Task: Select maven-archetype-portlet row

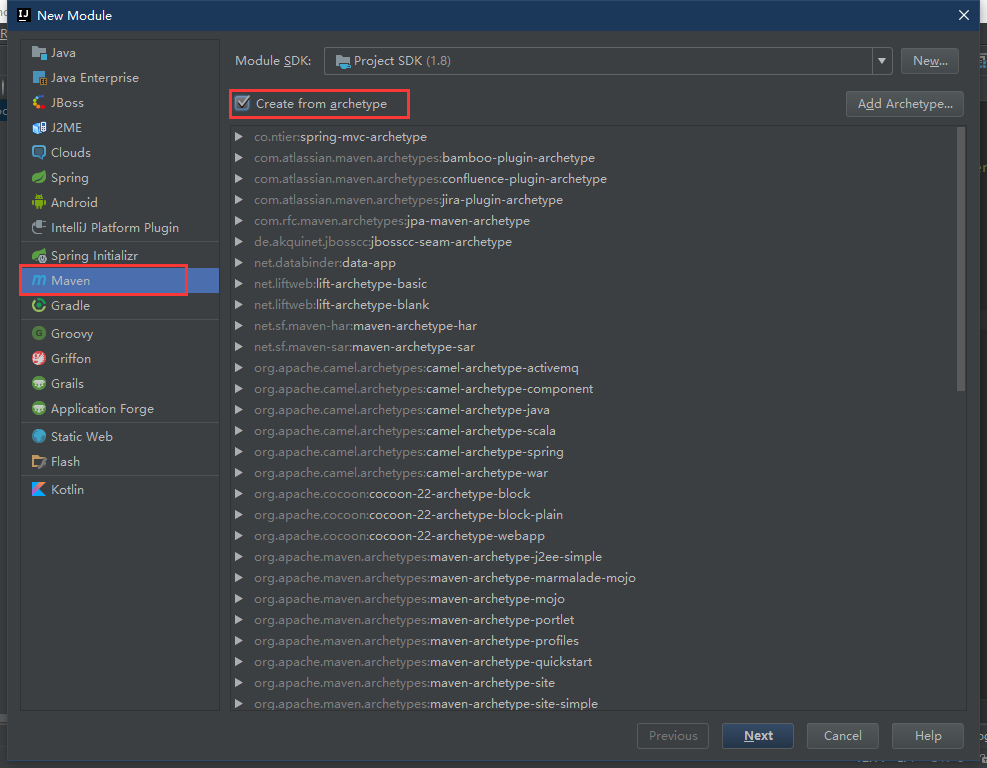Action: pos(594,619)
